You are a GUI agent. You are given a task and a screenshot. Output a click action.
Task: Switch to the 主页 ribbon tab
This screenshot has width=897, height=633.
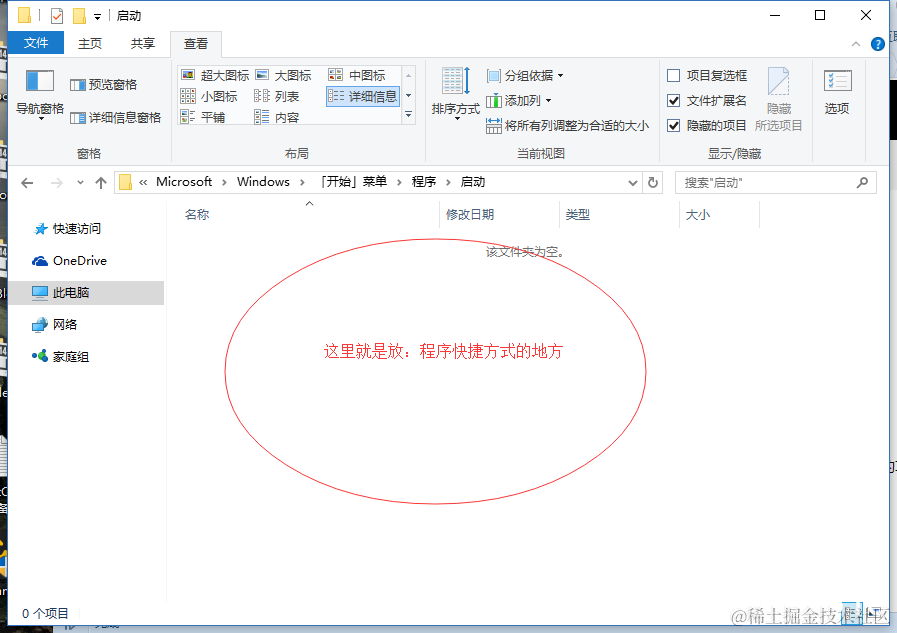(90, 43)
